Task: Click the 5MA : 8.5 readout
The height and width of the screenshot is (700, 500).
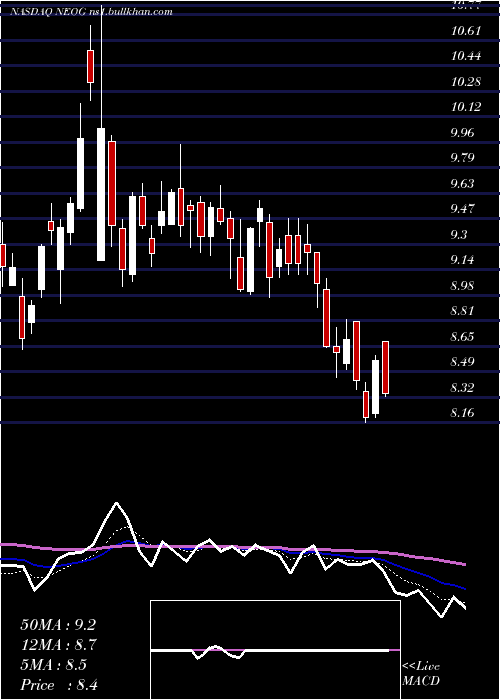Action: (54, 665)
